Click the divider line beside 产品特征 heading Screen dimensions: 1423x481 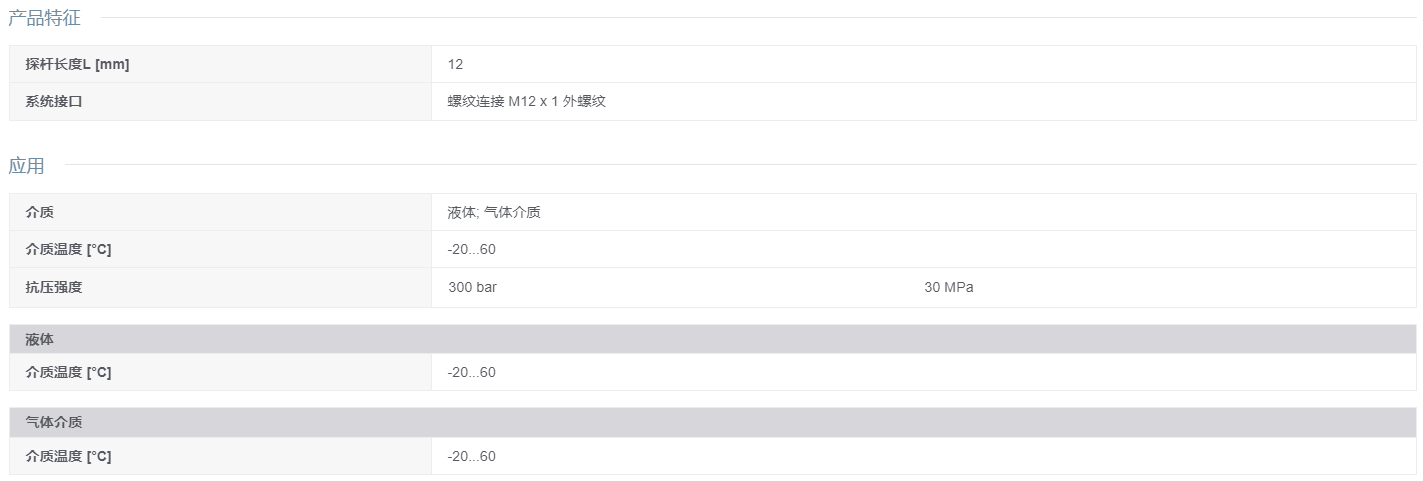pyautogui.click(x=759, y=18)
